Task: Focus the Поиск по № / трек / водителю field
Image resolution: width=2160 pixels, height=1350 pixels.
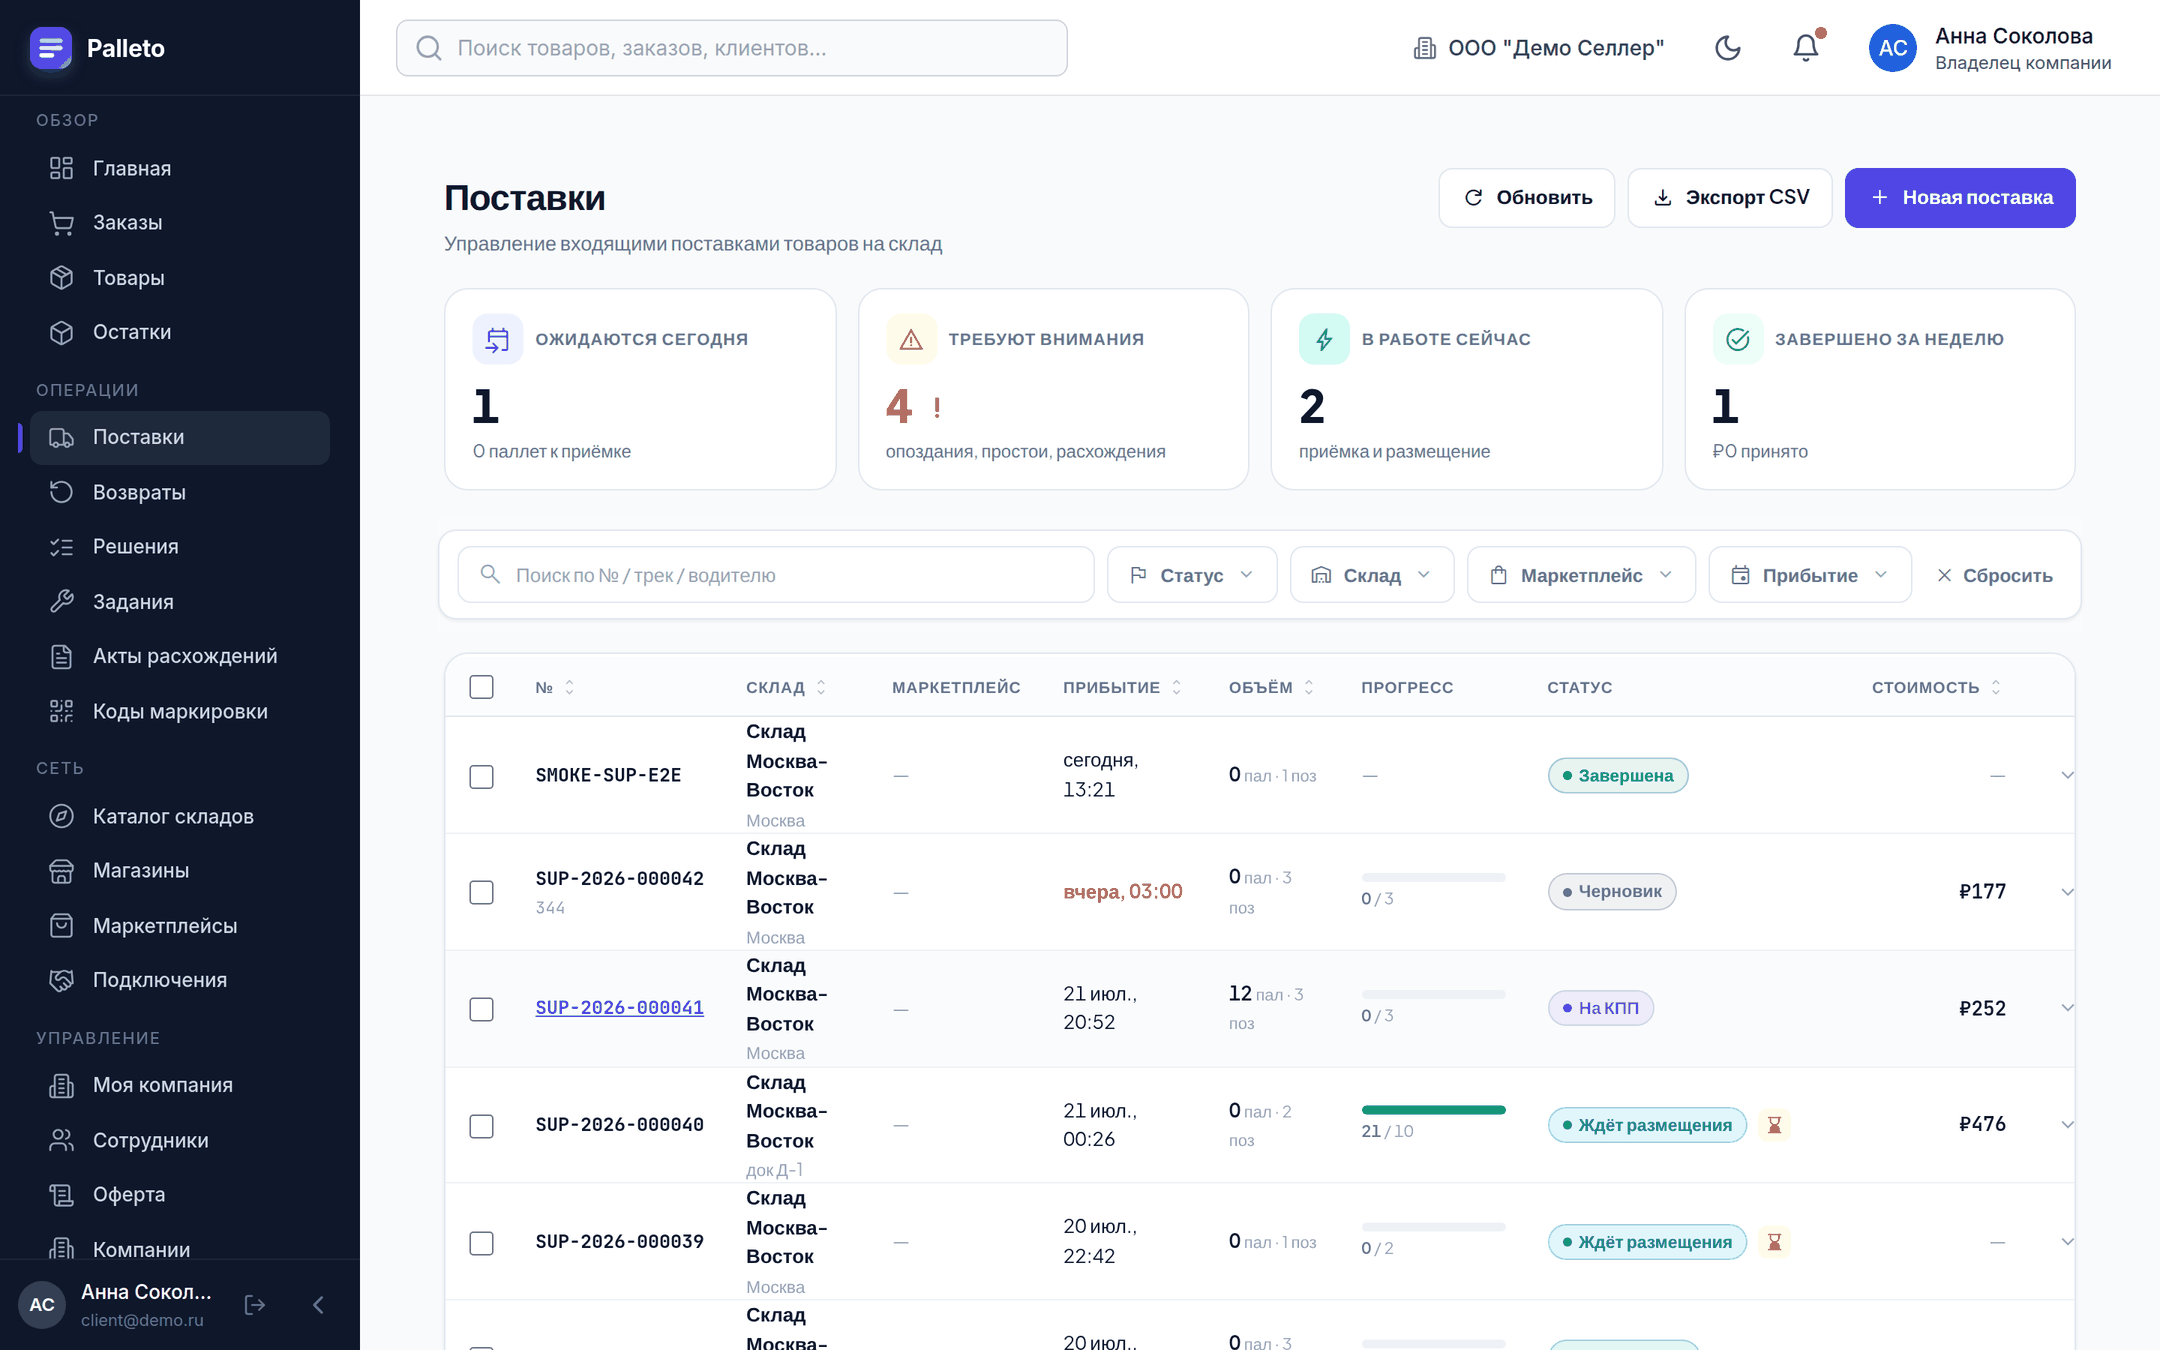Action: point(775,575)
